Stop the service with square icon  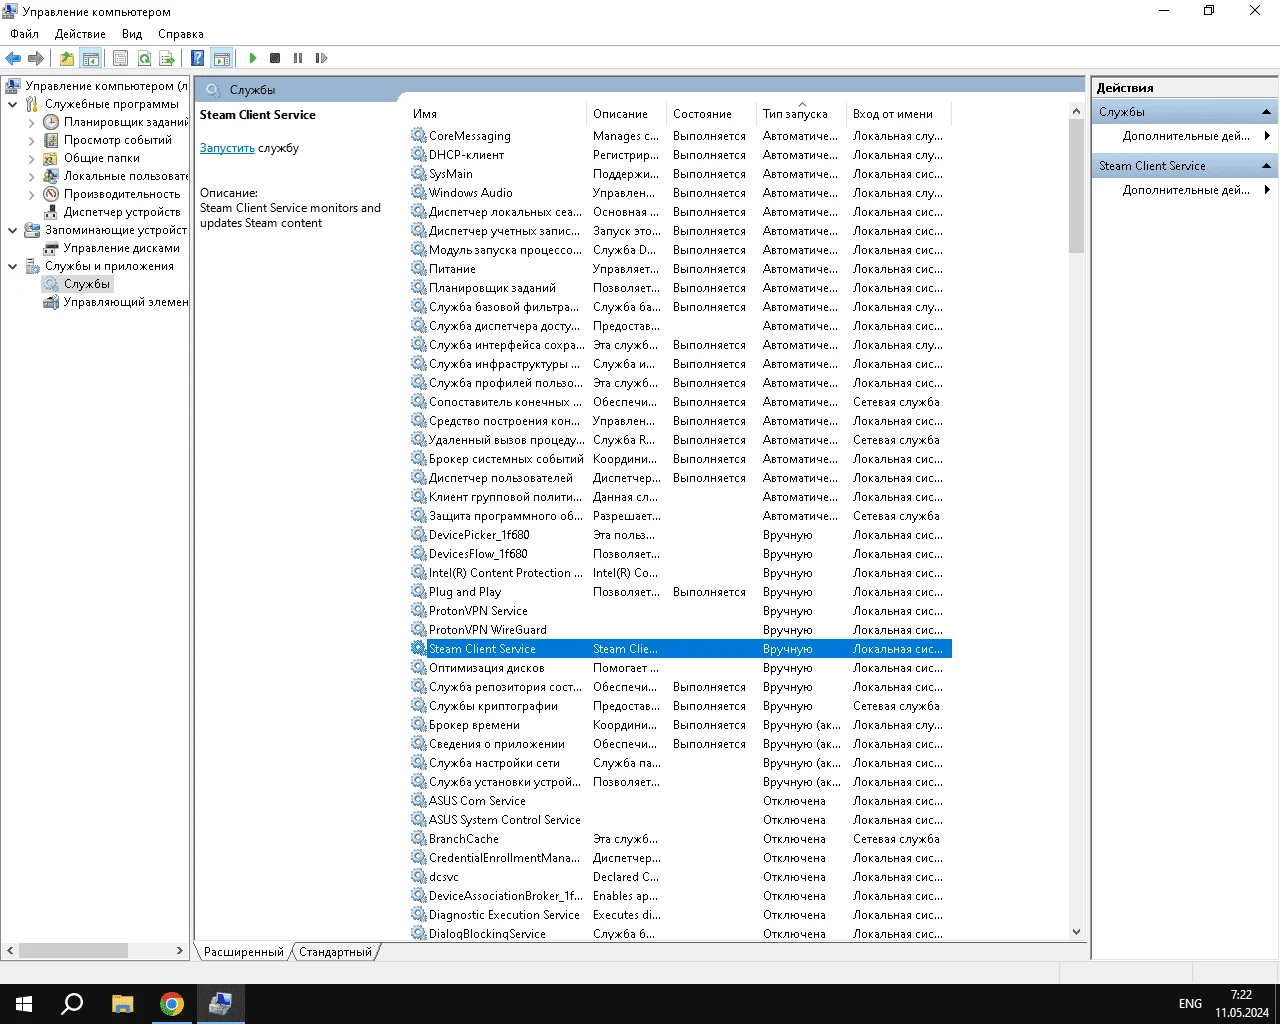click(275, 58)
